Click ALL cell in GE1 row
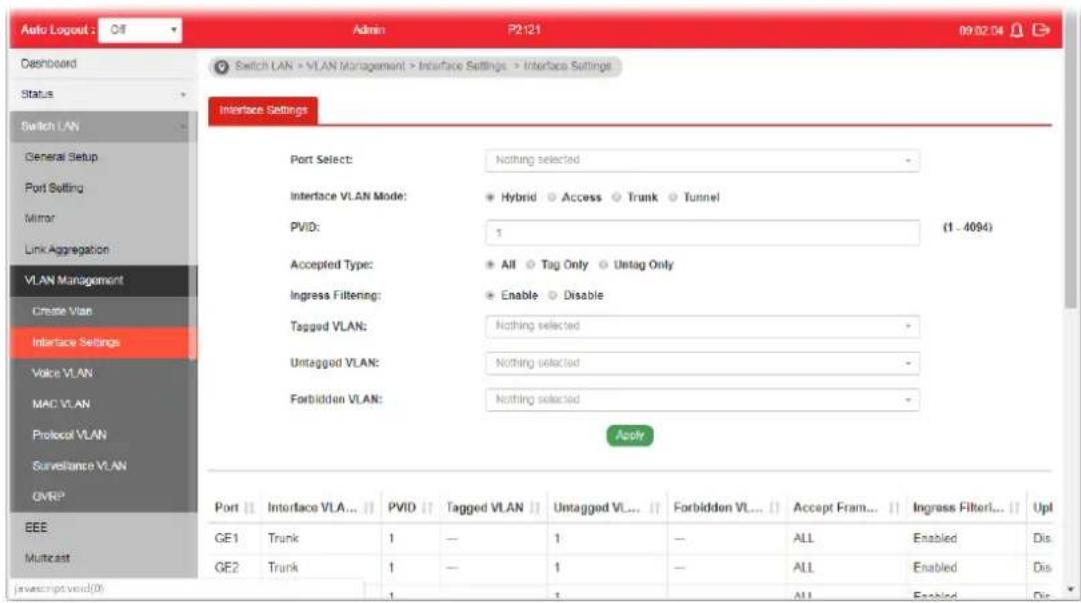Screen dimensions: 1081x603 click(x=803, y=538)
